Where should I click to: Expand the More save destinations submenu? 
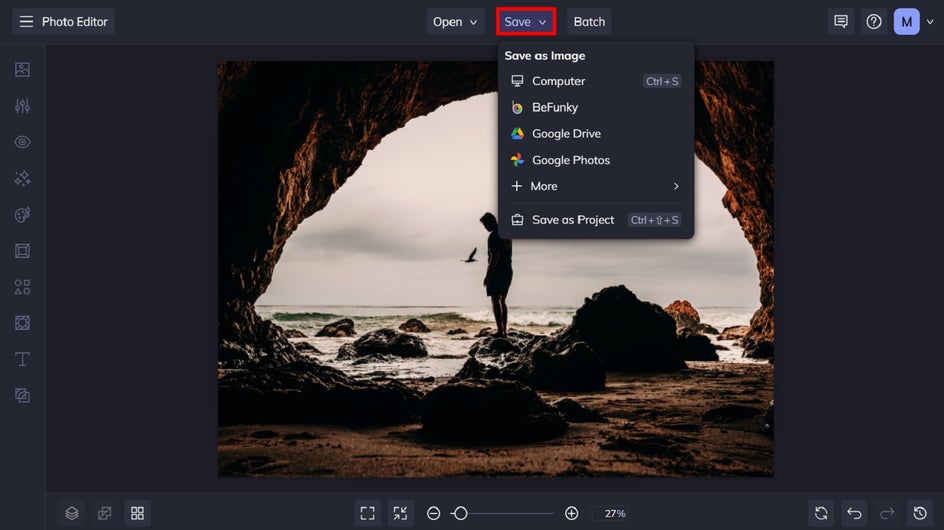point(595,186)
